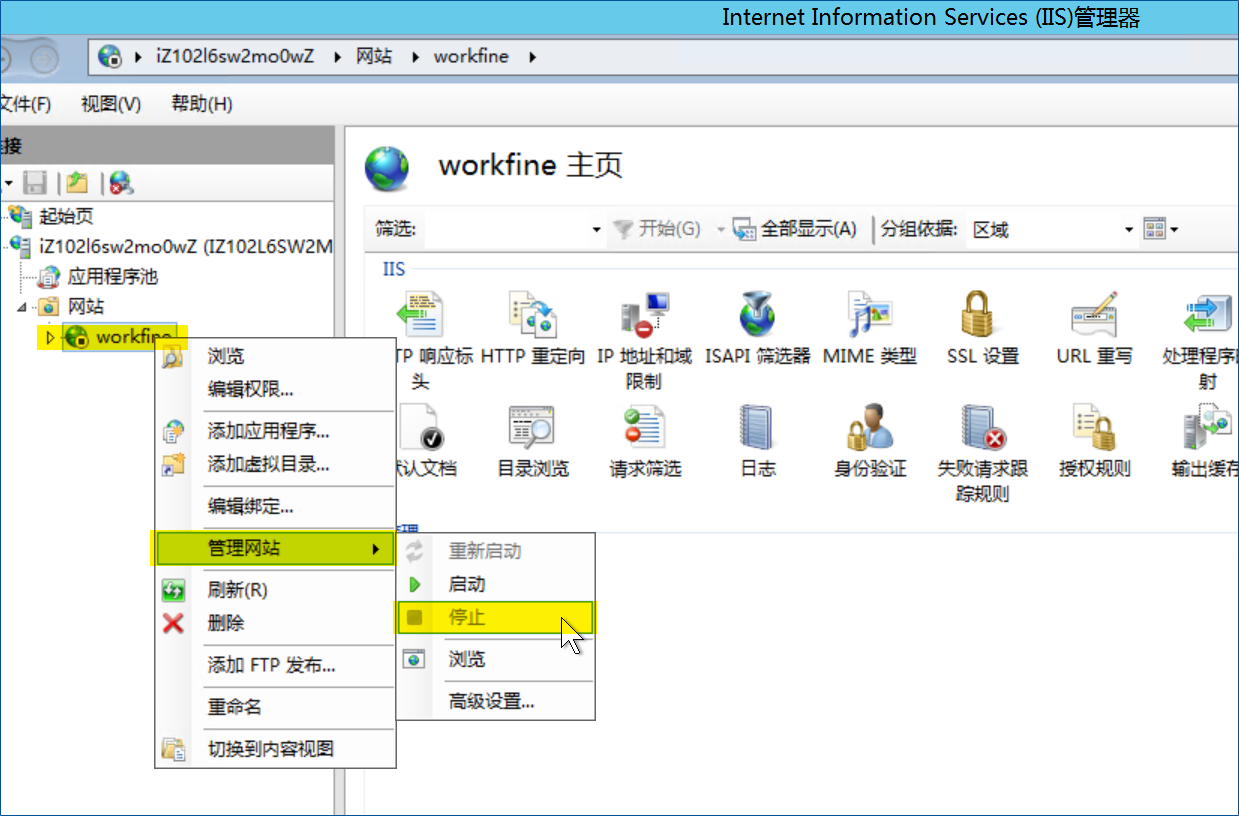Choose 添加虚拟目录... (Add Virtual Directory)
1239x816 pixels.
275,464
